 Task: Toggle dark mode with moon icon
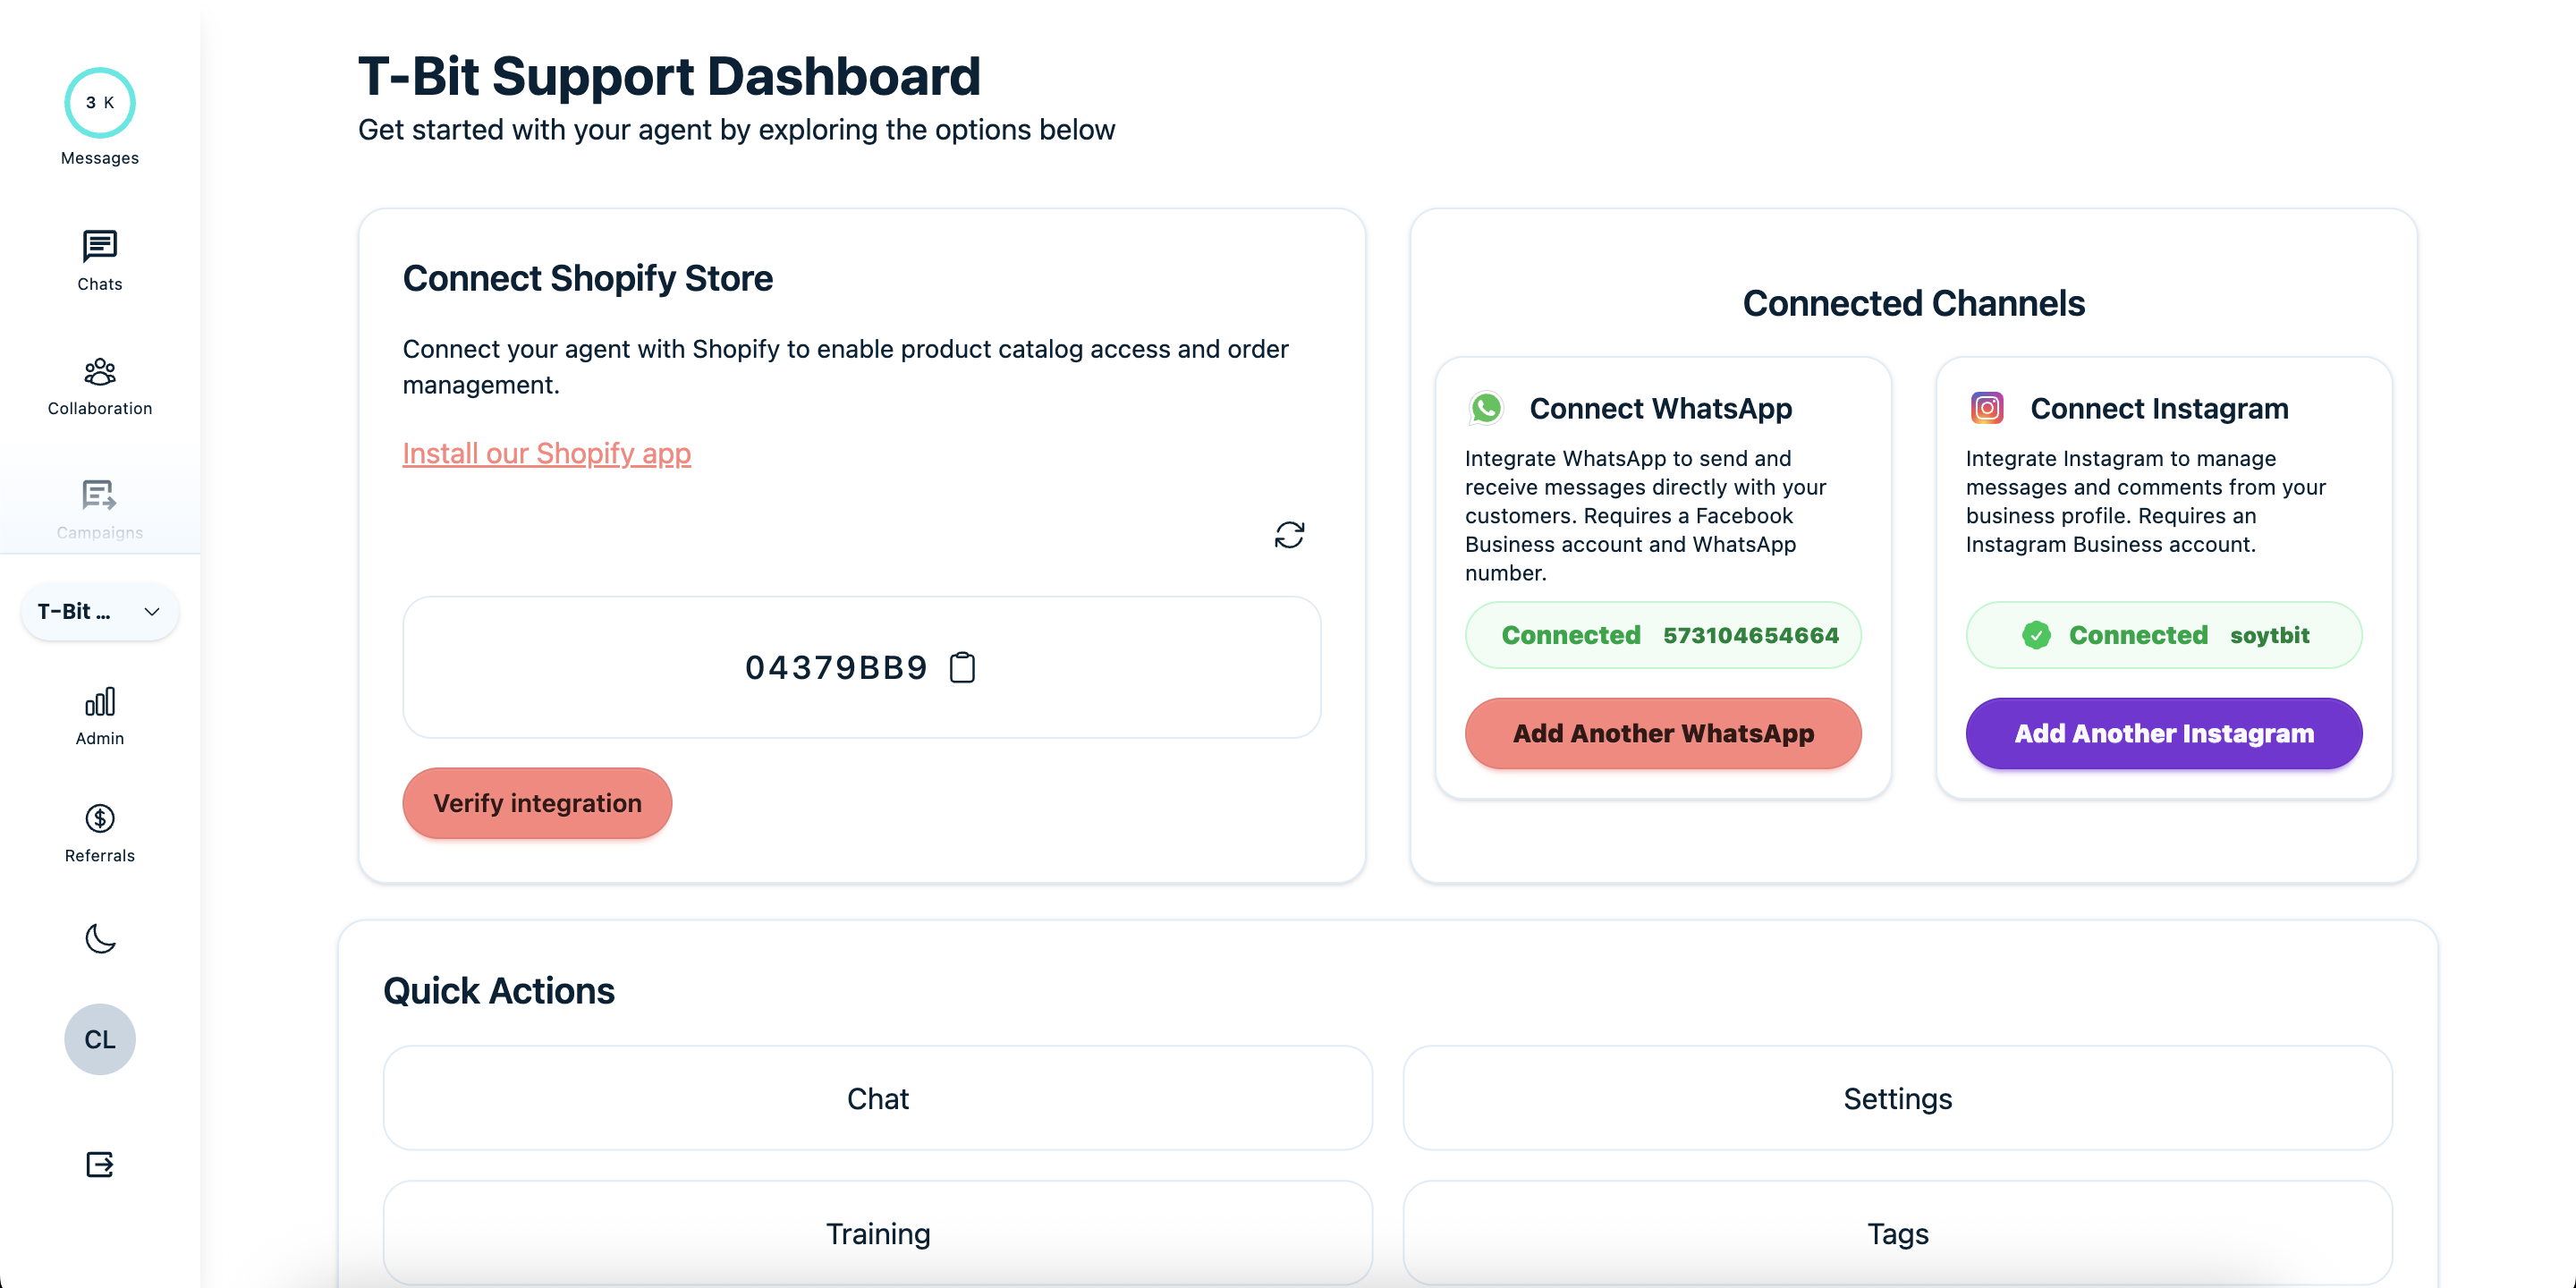(99, 938)
